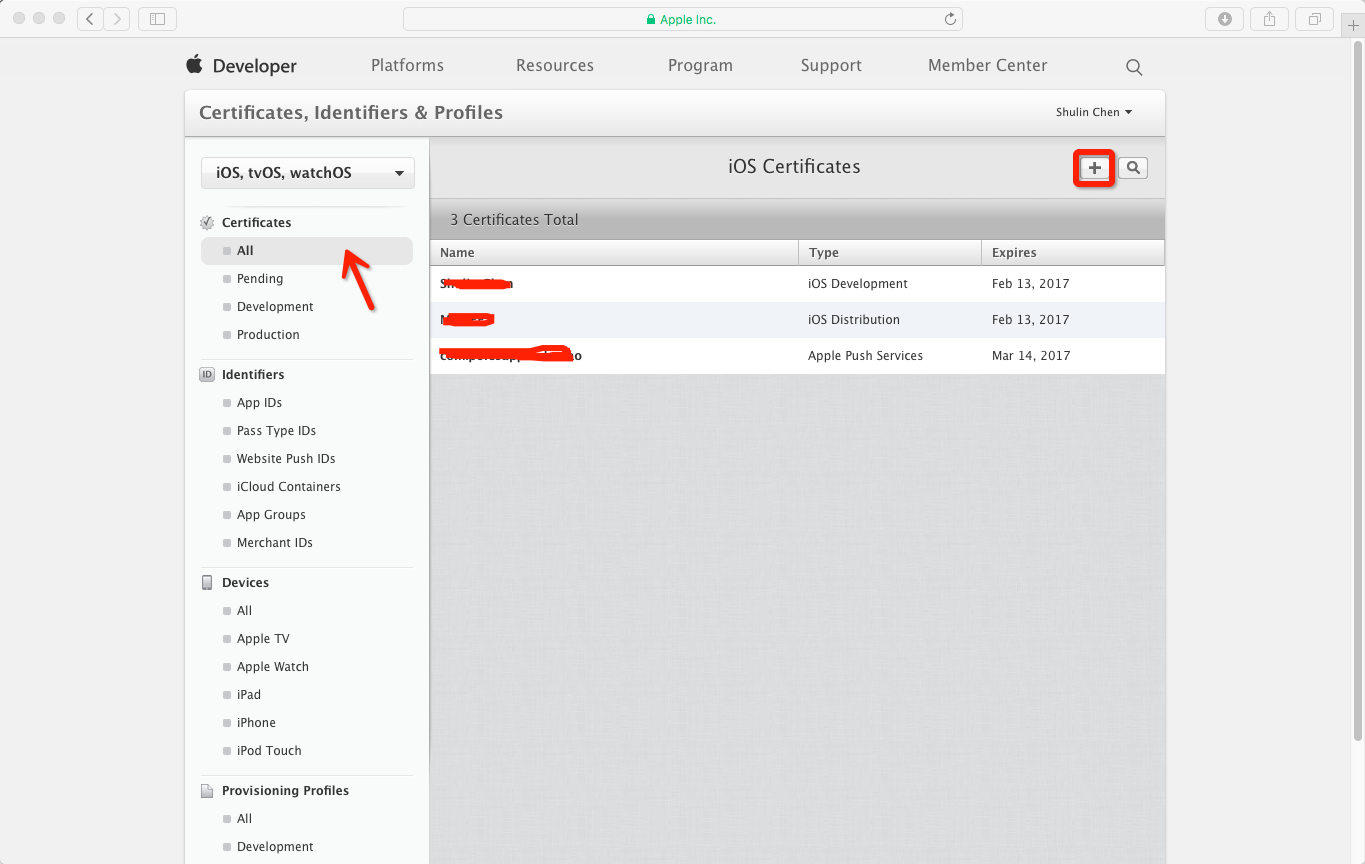1365x864 pixels.
Task: Open the Shulin Chen account dropdown
Action: pos(1094,112)
